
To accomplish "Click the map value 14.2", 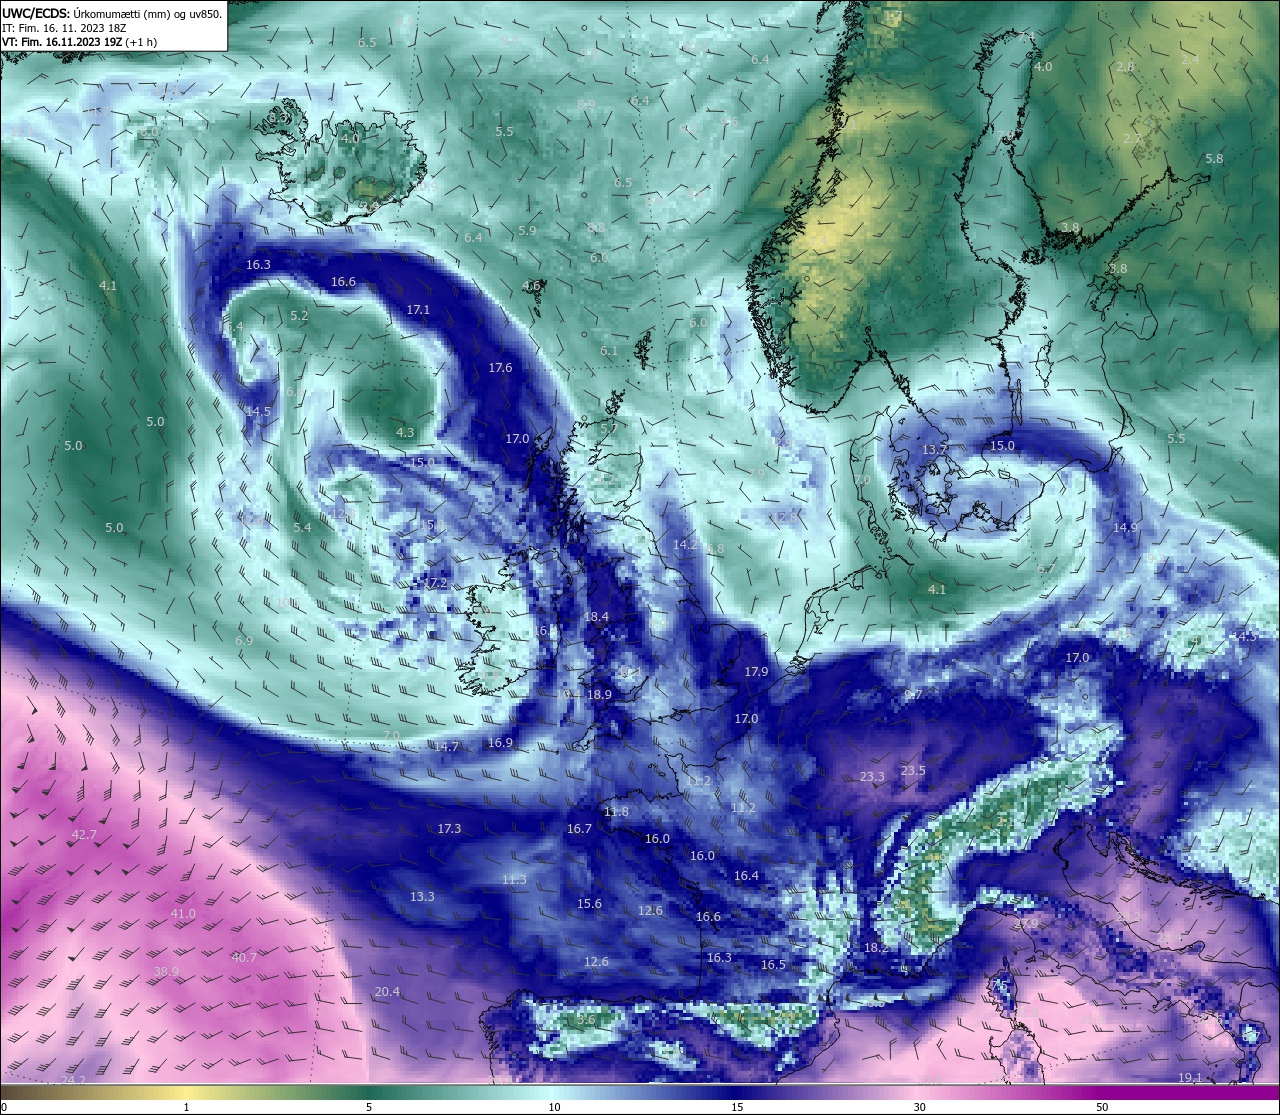I will (x=685, y=544).
